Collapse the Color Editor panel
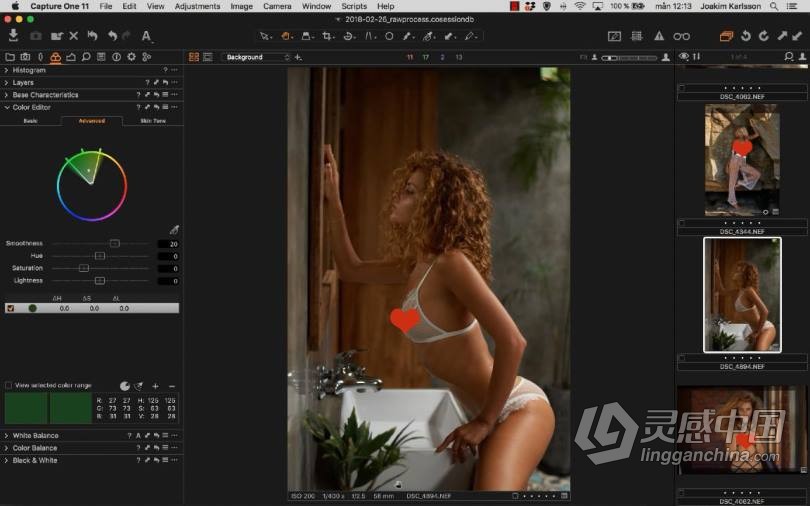This screenshot has height=506, width=810. [x=6, y=107]
